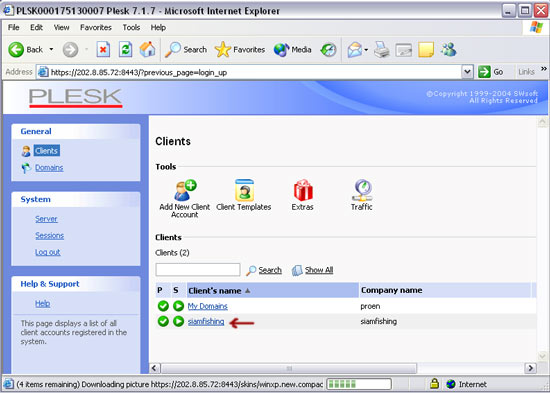The width and height of the screenshot is (550, 393).
Task: Click the PLESK logo
Action: point(75,98)
